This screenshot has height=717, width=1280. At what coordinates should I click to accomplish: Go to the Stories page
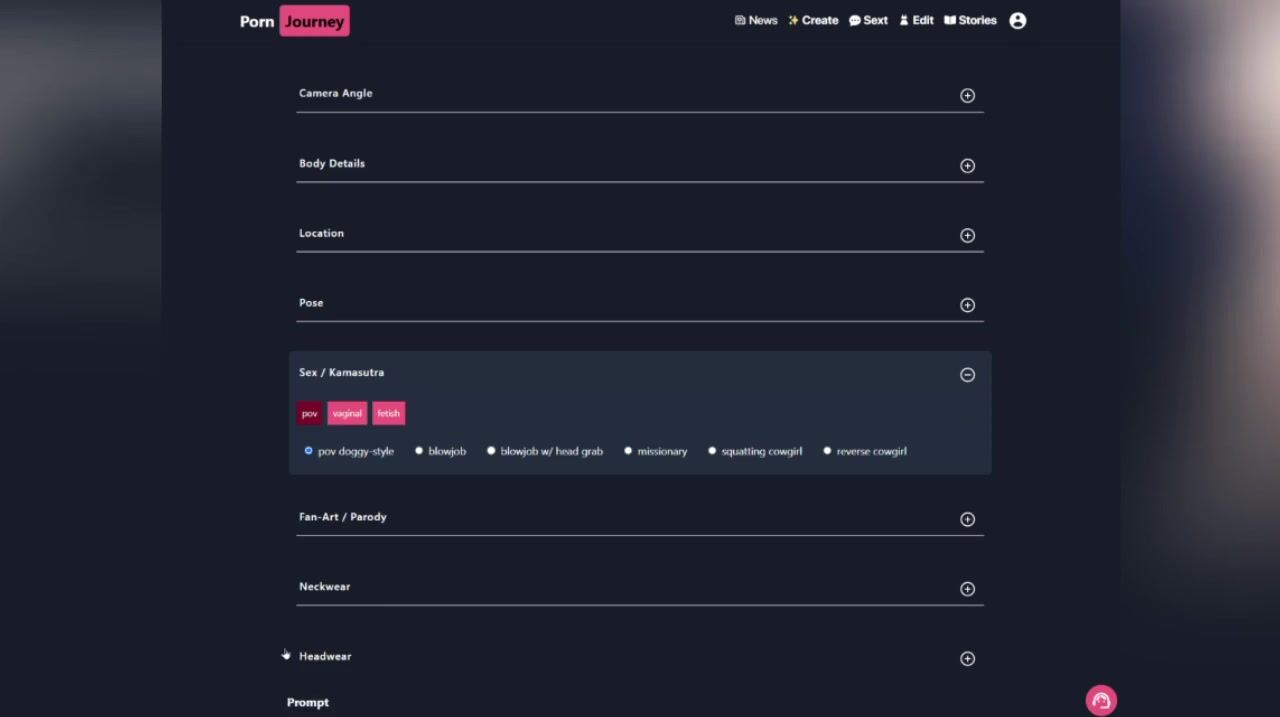click(970, 20)
